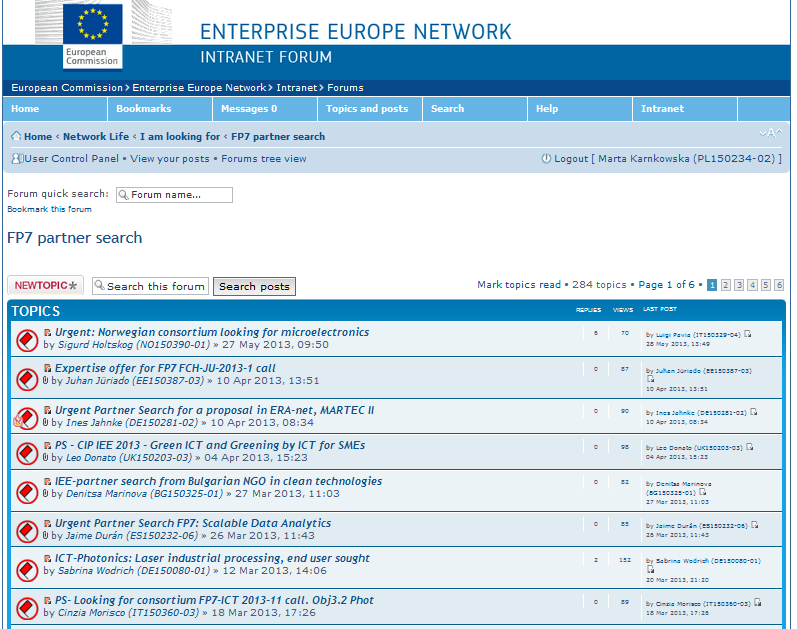The image size is (797, 629).
Task: Click new post icon before Urgent Norwegian consortium title
Action: point(47,333)
